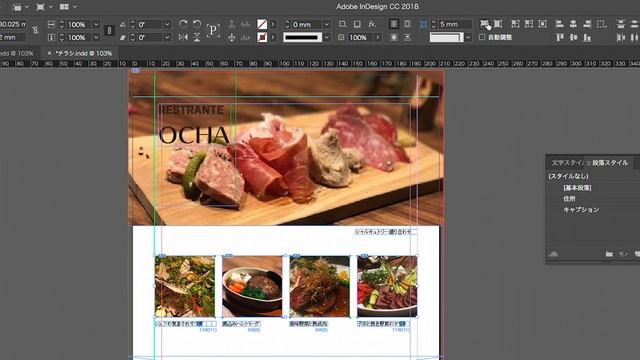Expand the opacity slider arrow

378,38
